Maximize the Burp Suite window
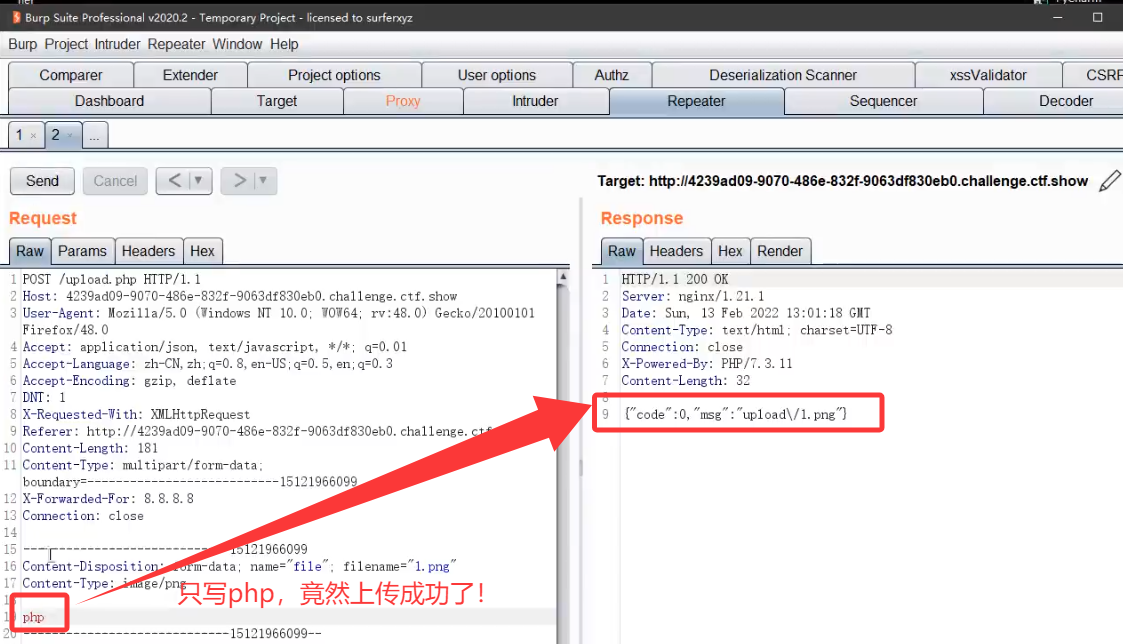 (1097, 17)
